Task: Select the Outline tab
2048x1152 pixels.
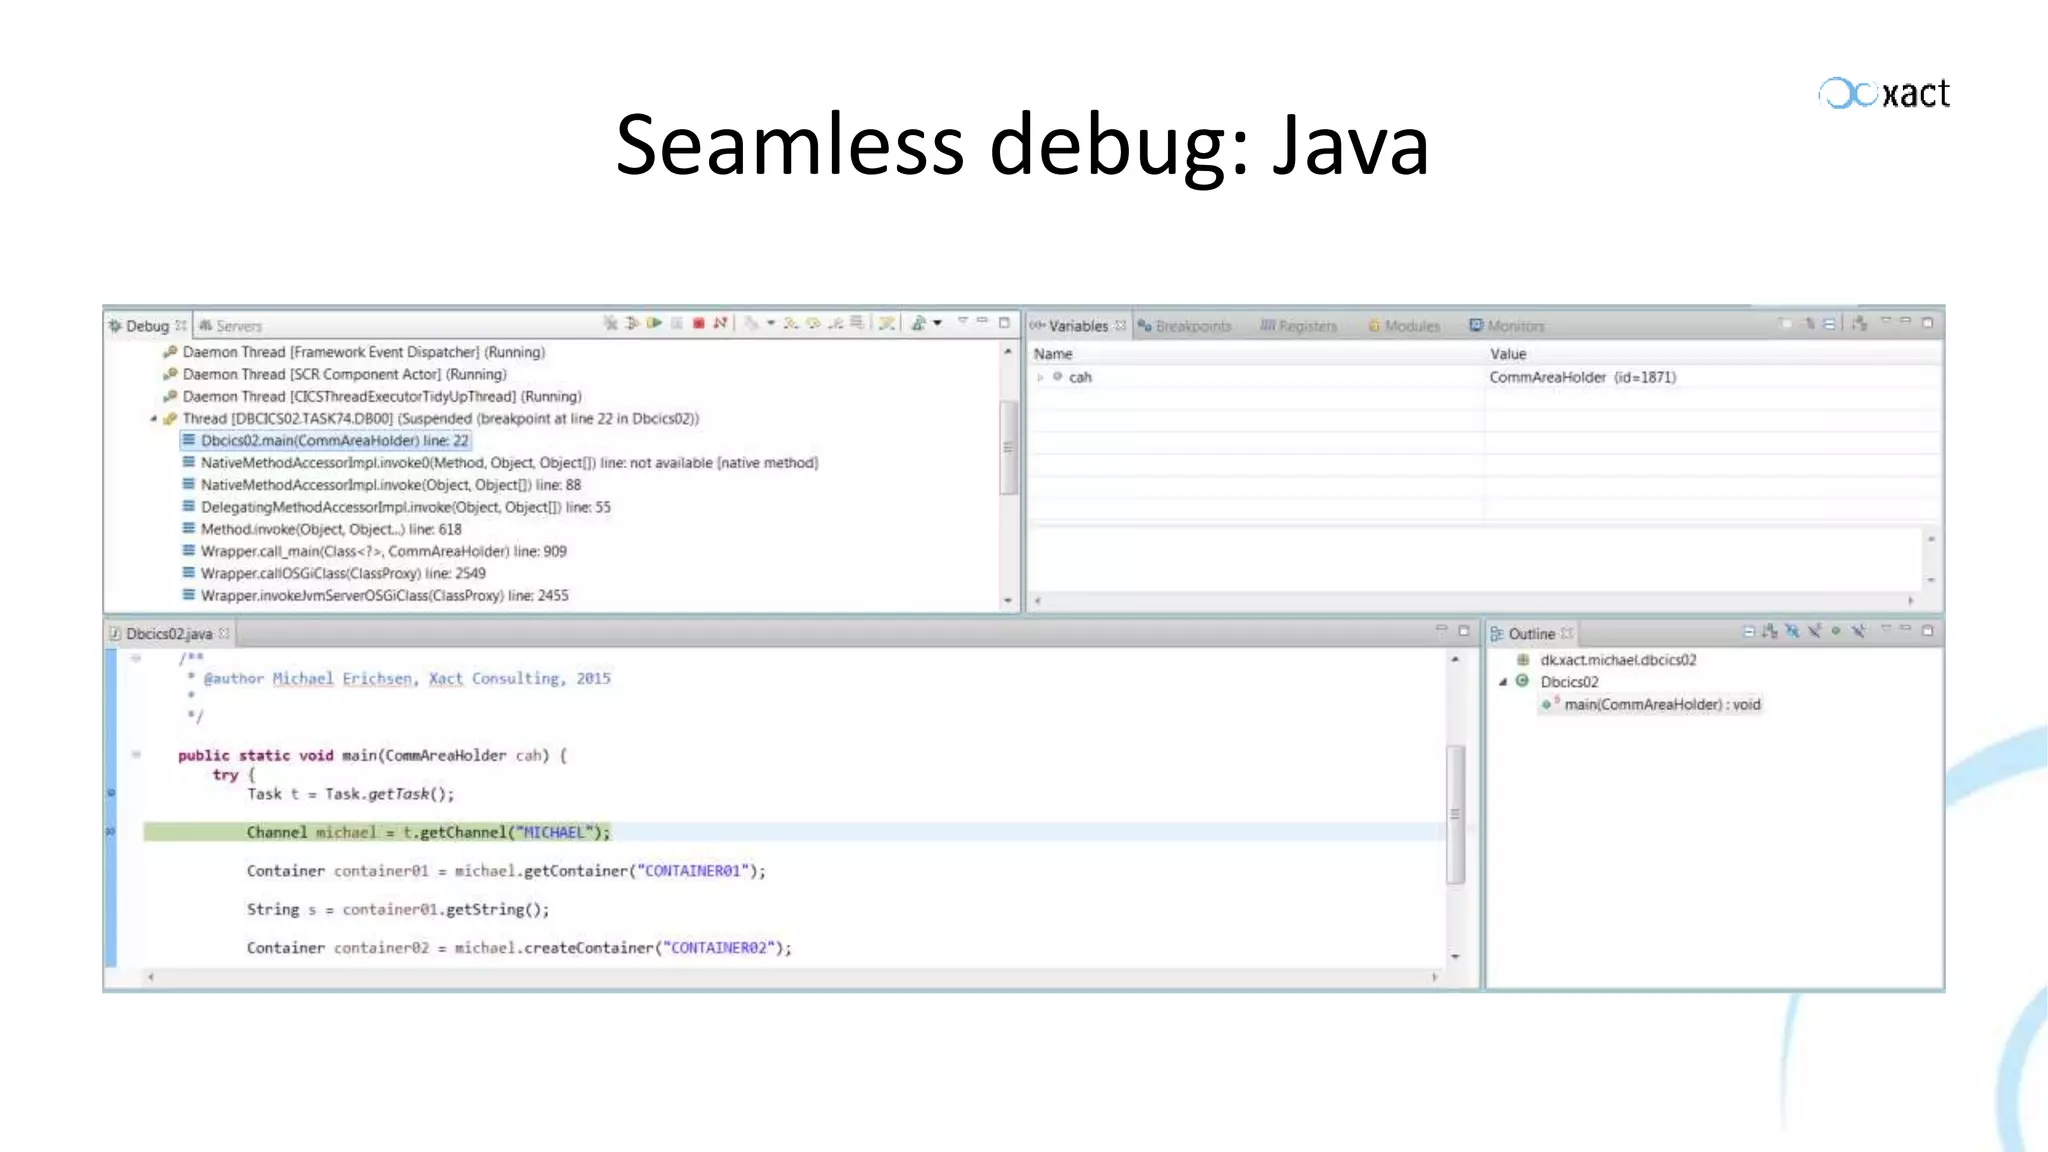Action: click(x=1531, y=634)
